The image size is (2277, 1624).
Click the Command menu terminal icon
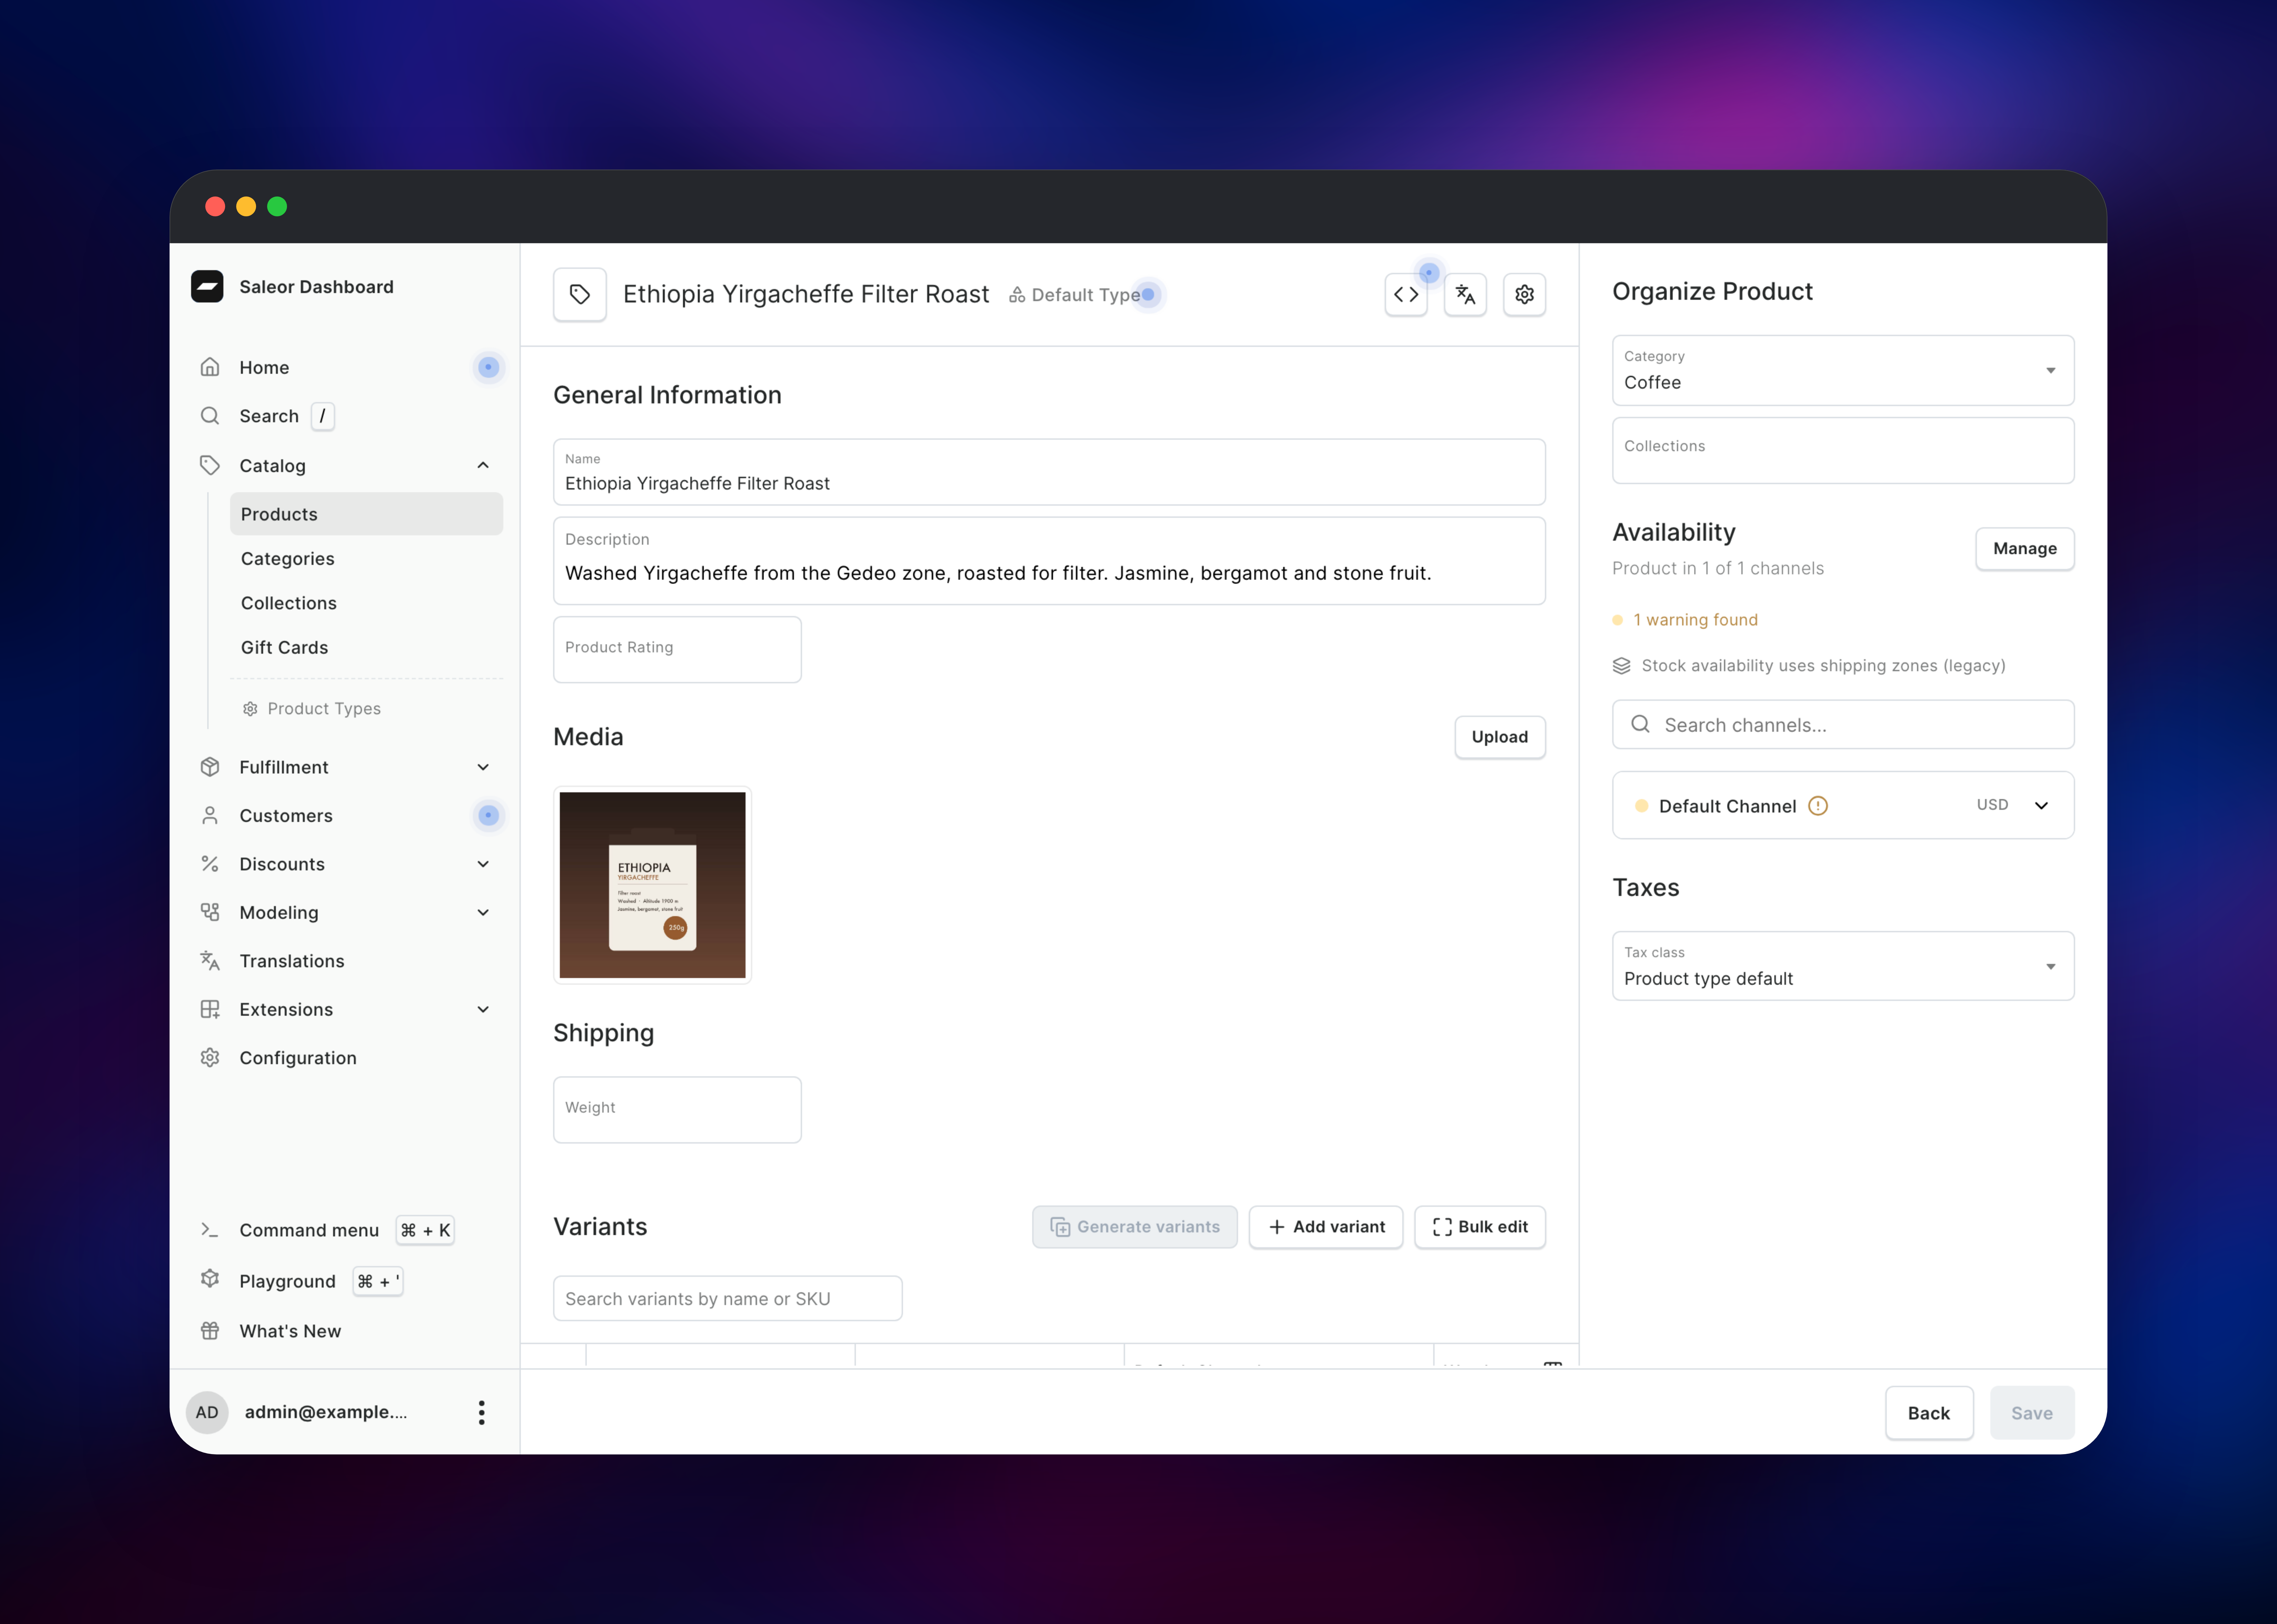[210, 1230]
